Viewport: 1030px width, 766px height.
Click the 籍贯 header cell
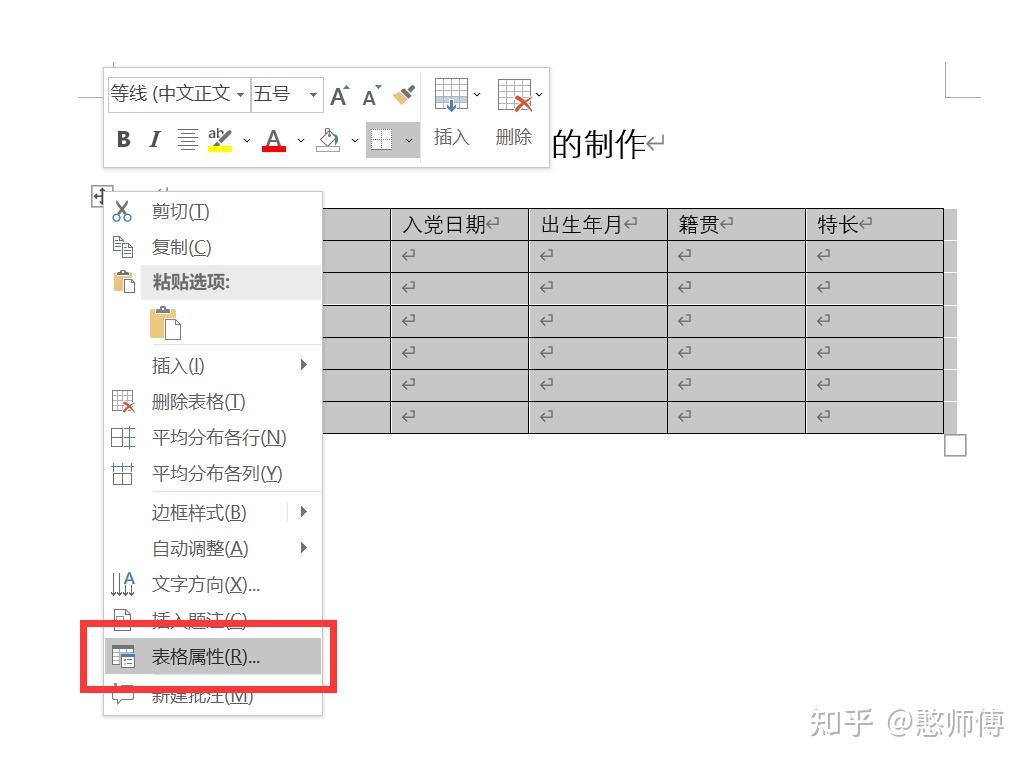point(736,225)
